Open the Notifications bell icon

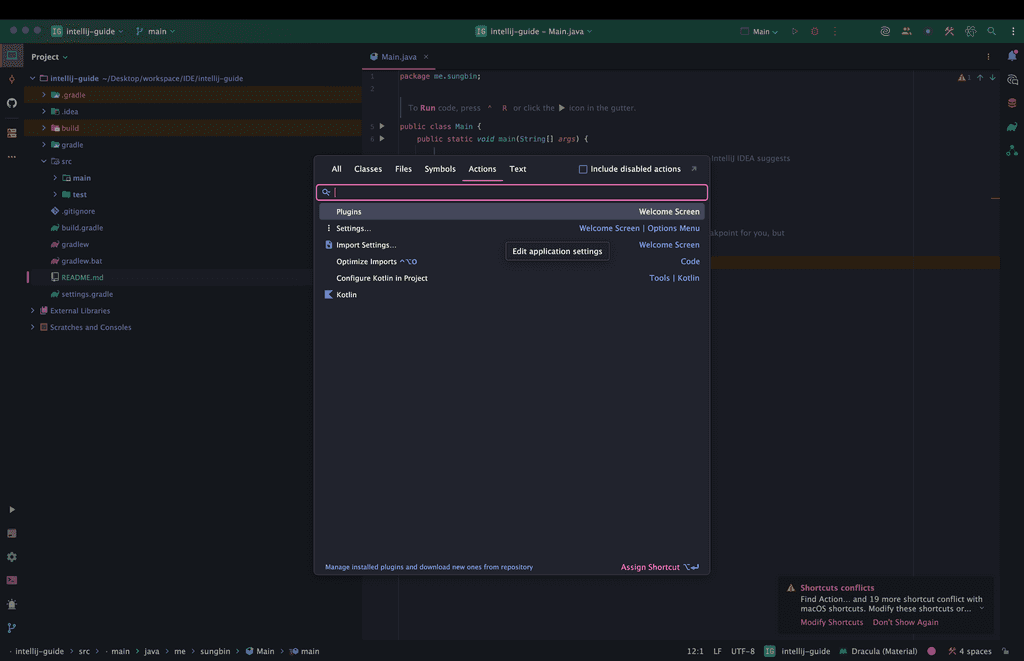tap(1012, 56)
